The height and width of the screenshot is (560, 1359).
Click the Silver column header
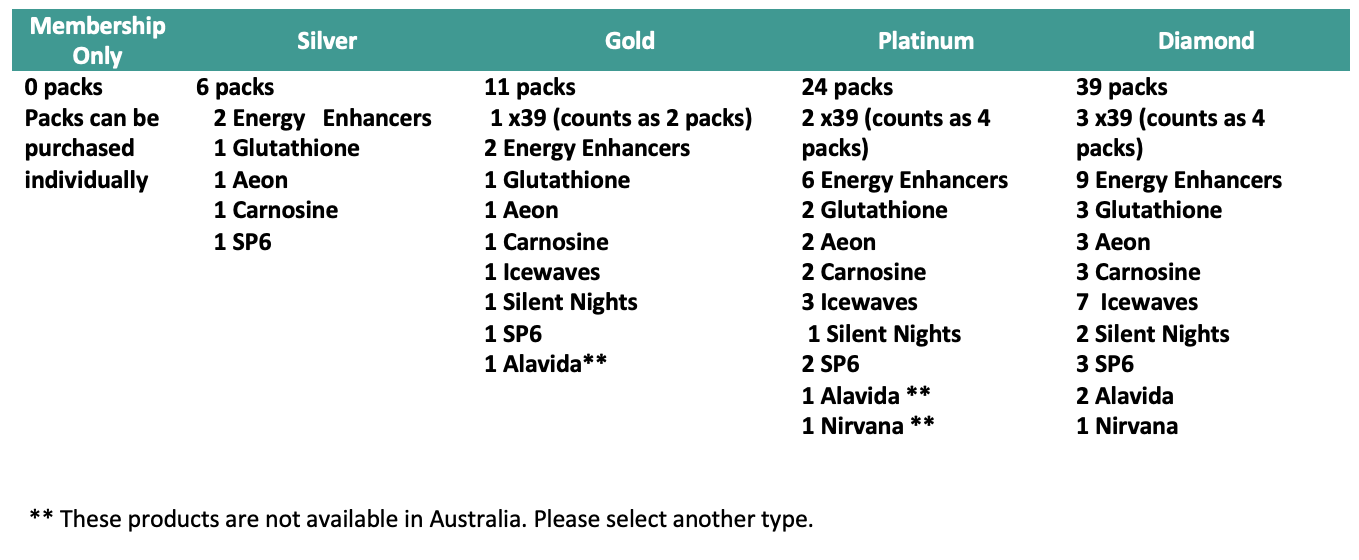pyautogui.click(x=326, y=41)
